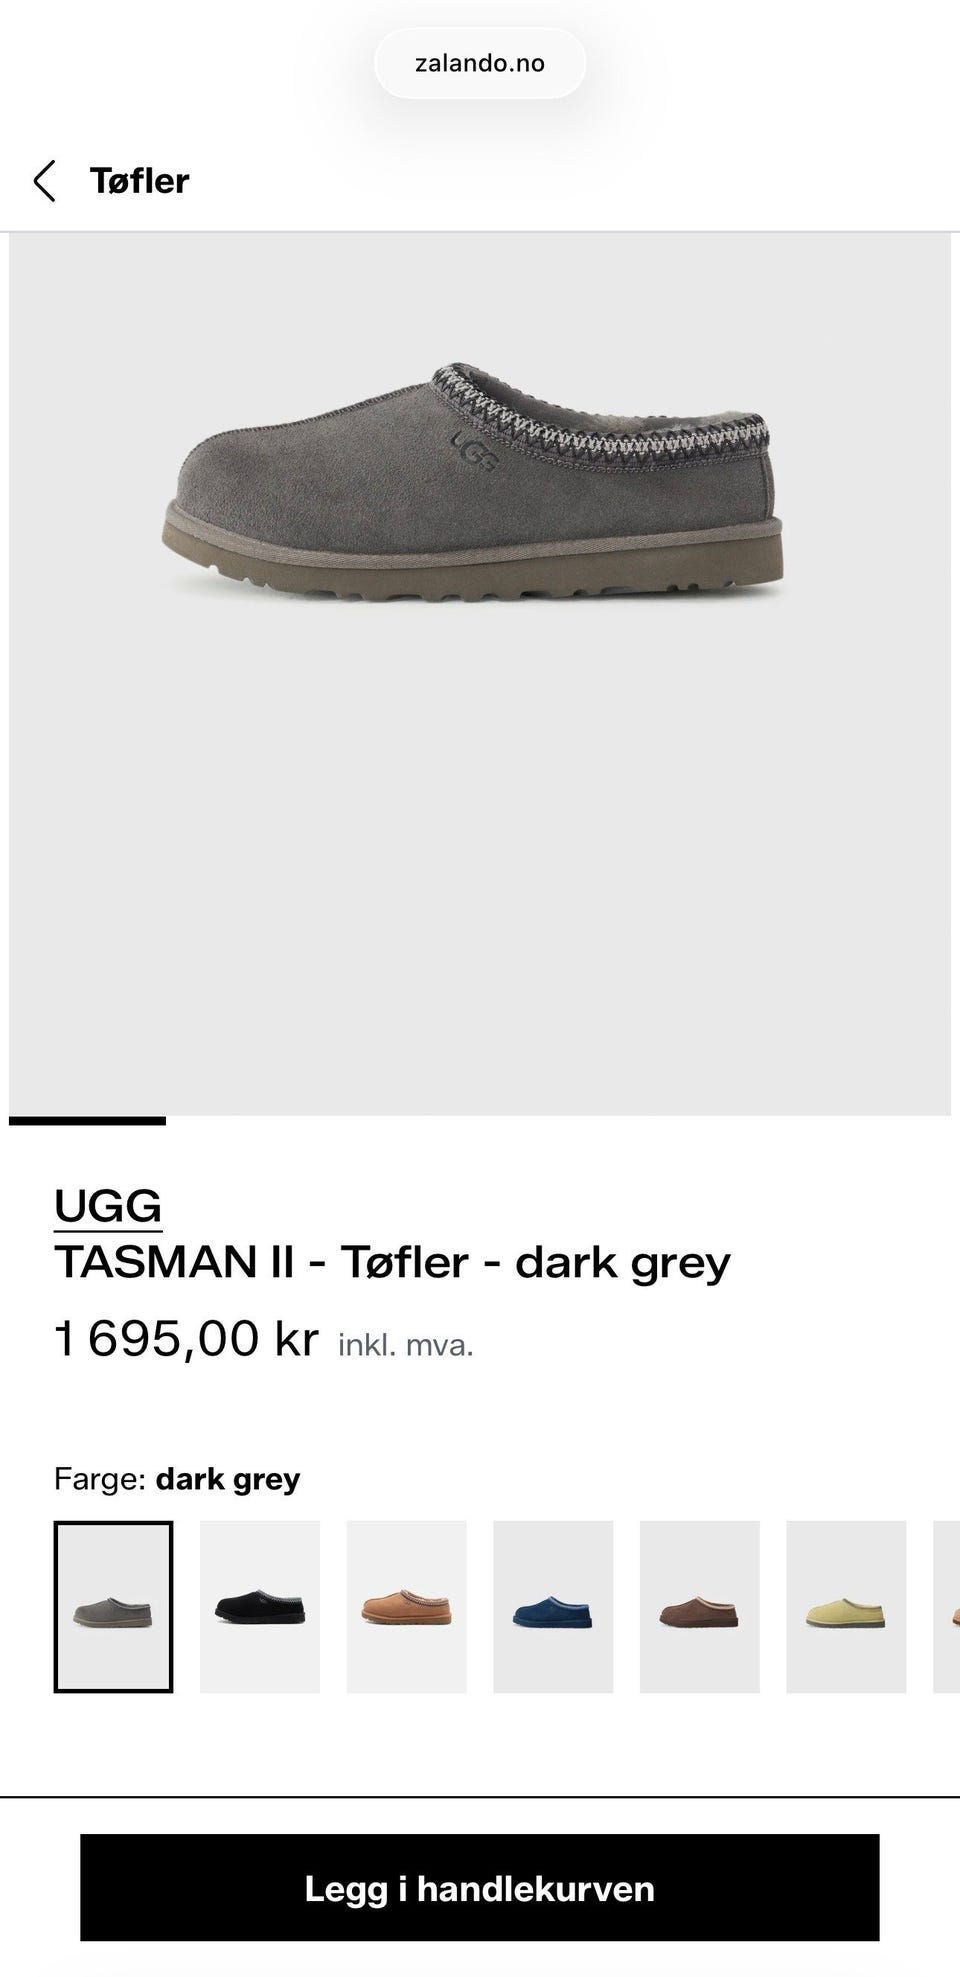Select the light green slipper color
The image size is (960, 1977).
click(846, 1606)
